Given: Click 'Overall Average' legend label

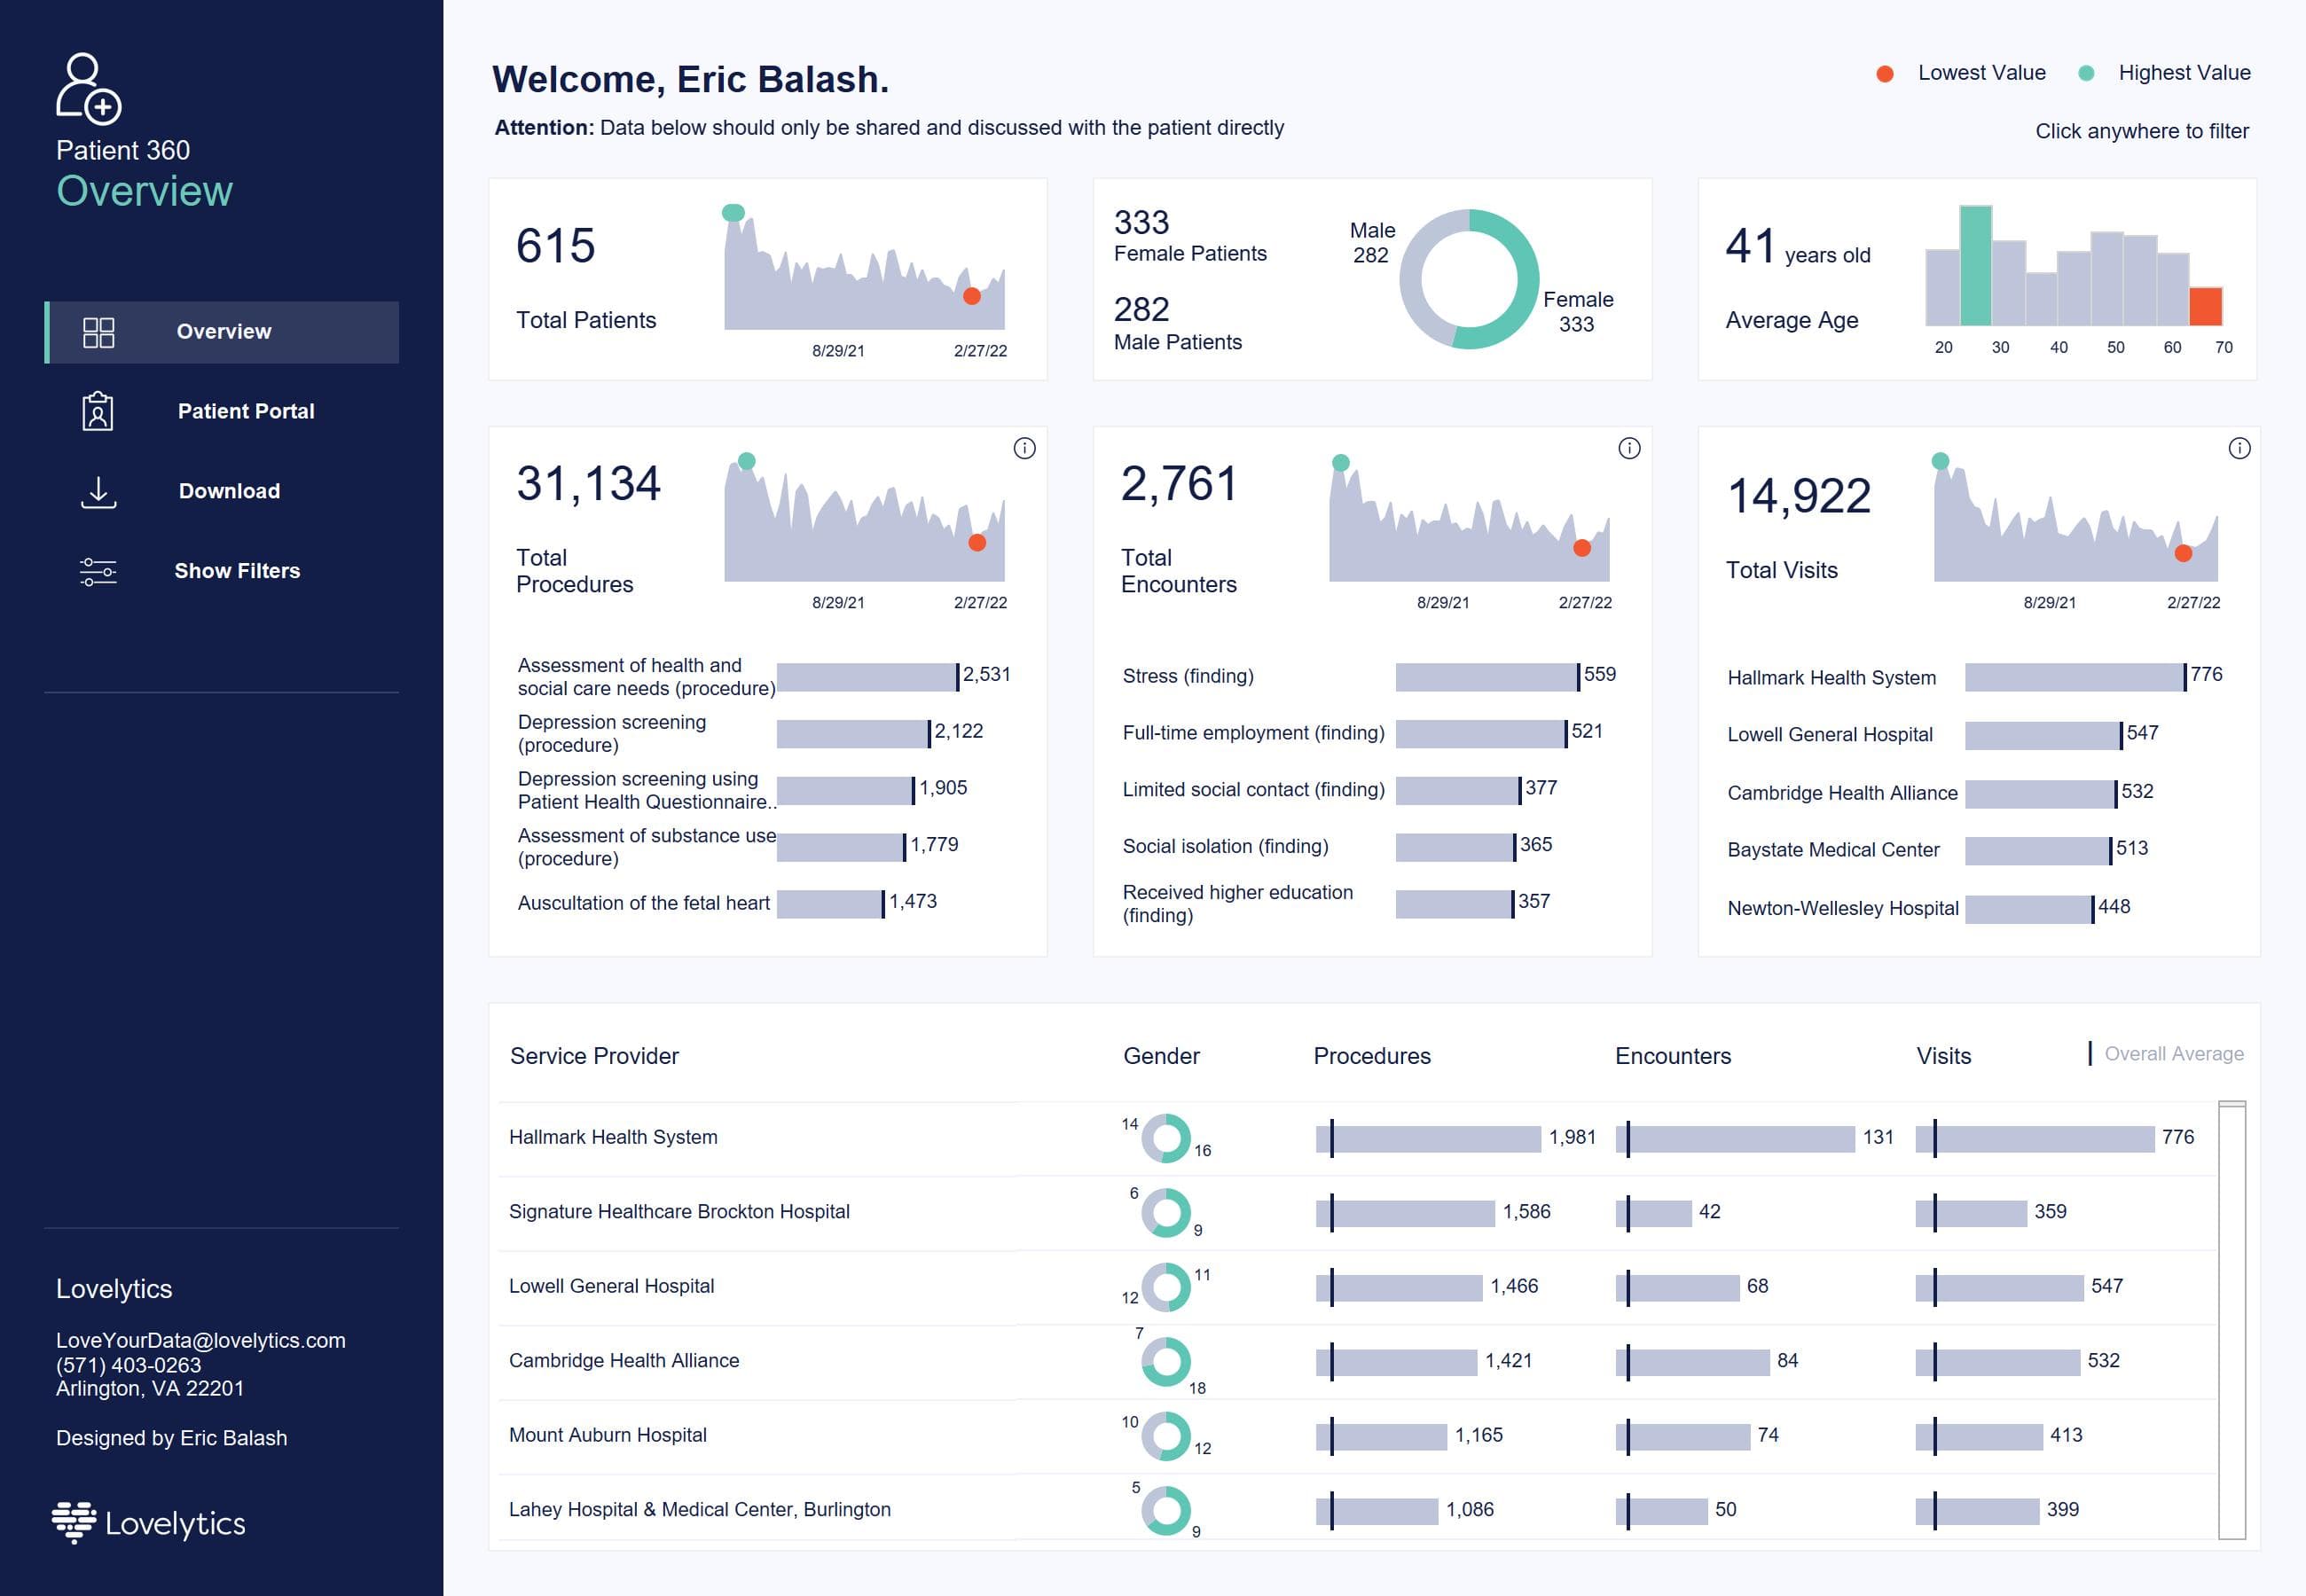Looking at the screenshot, I should 2174,1054.
